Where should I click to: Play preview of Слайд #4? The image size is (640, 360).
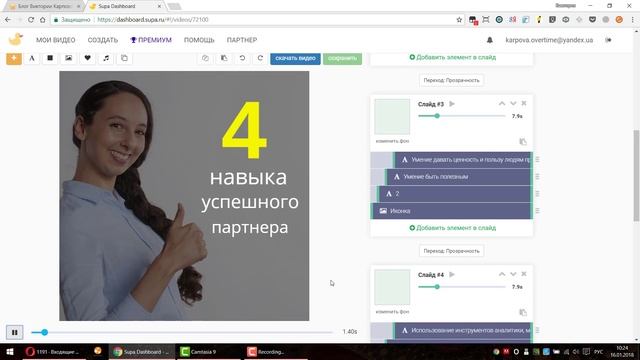point(452,275)
